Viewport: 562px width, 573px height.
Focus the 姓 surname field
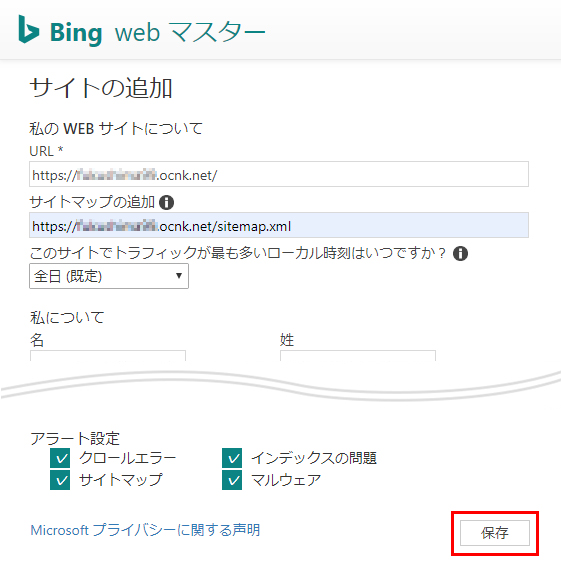pos(358,356)
